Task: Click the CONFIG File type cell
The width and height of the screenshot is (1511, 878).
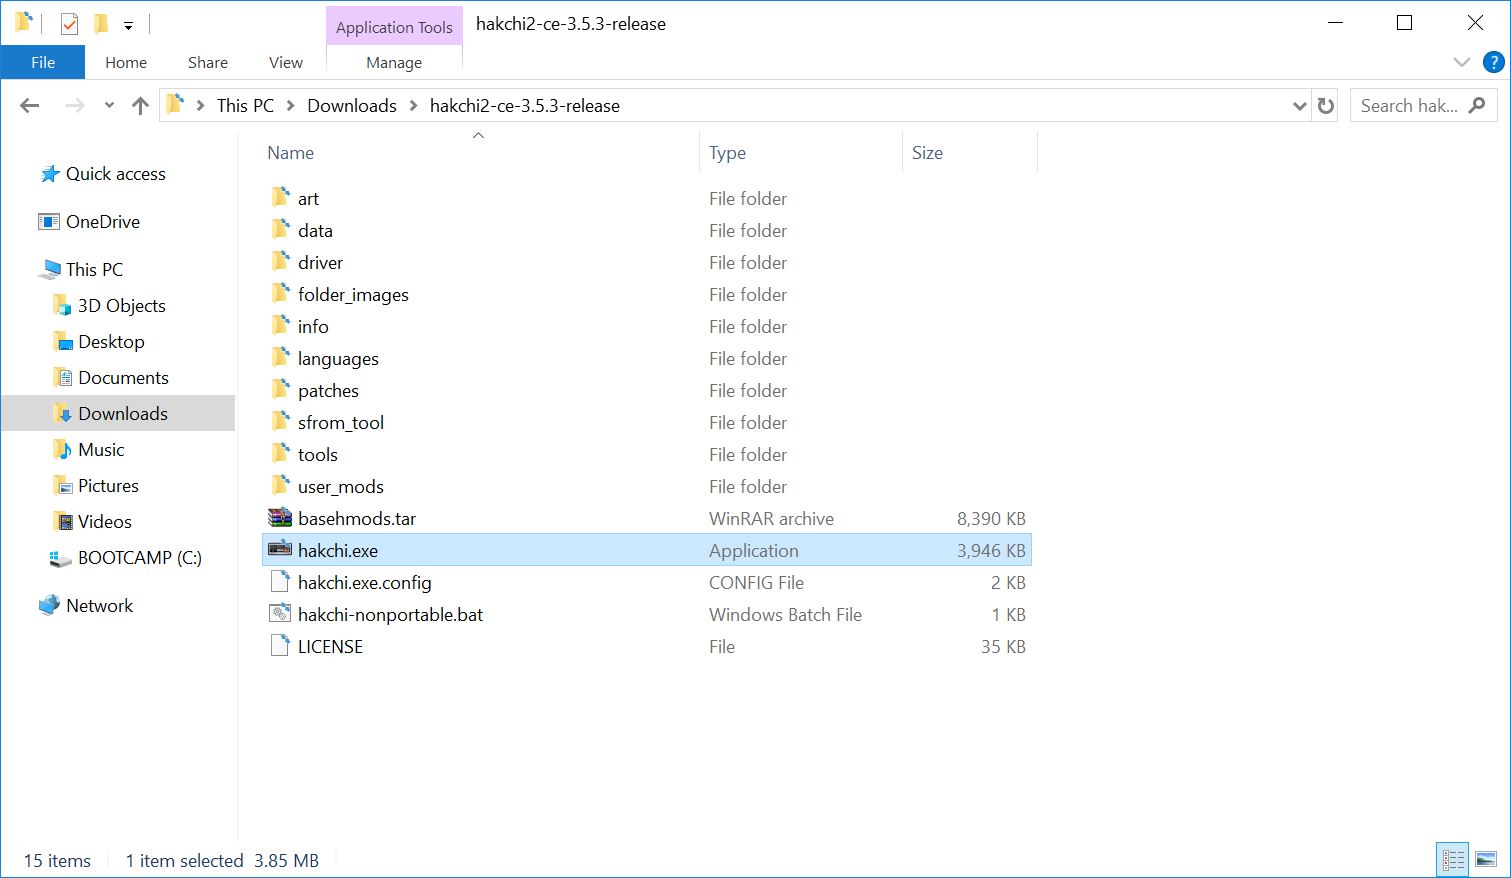Action: click(756, 582)
